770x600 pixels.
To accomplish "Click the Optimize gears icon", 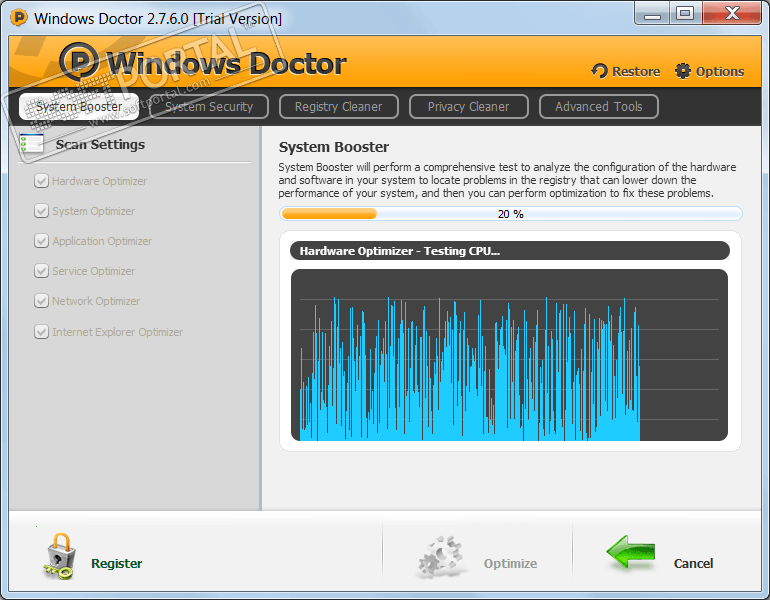I will pyautogui.click(x=440, y=556).
